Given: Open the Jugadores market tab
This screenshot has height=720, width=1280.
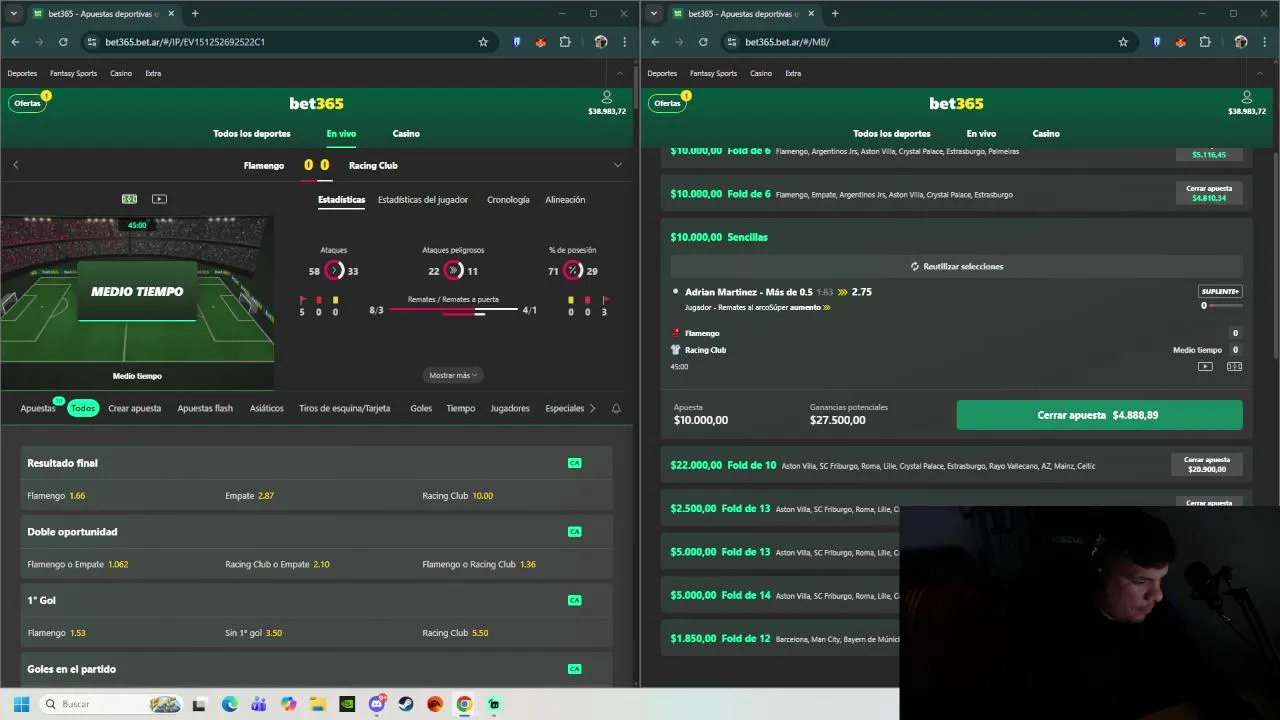Looking at the screenshot, I should 510,408.
